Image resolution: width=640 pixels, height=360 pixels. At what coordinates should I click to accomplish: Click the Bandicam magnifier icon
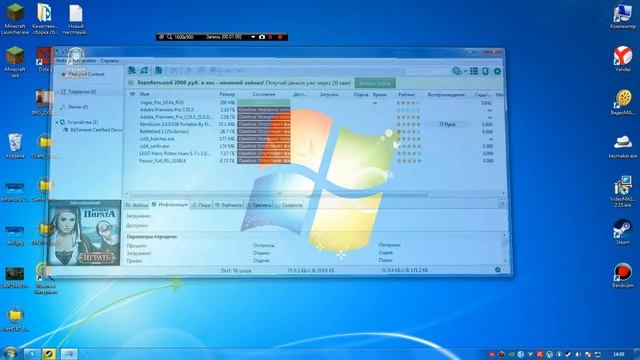click(169, 37)
